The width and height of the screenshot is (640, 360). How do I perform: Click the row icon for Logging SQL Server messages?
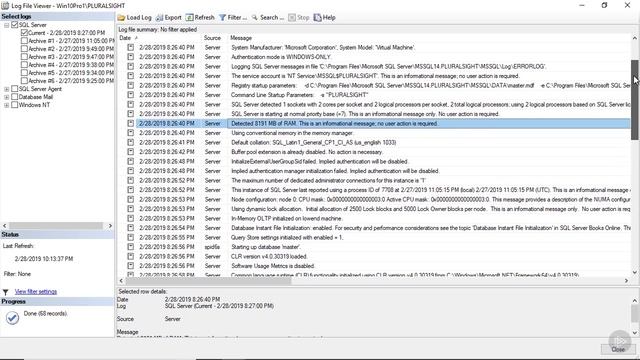coord(131,66)
